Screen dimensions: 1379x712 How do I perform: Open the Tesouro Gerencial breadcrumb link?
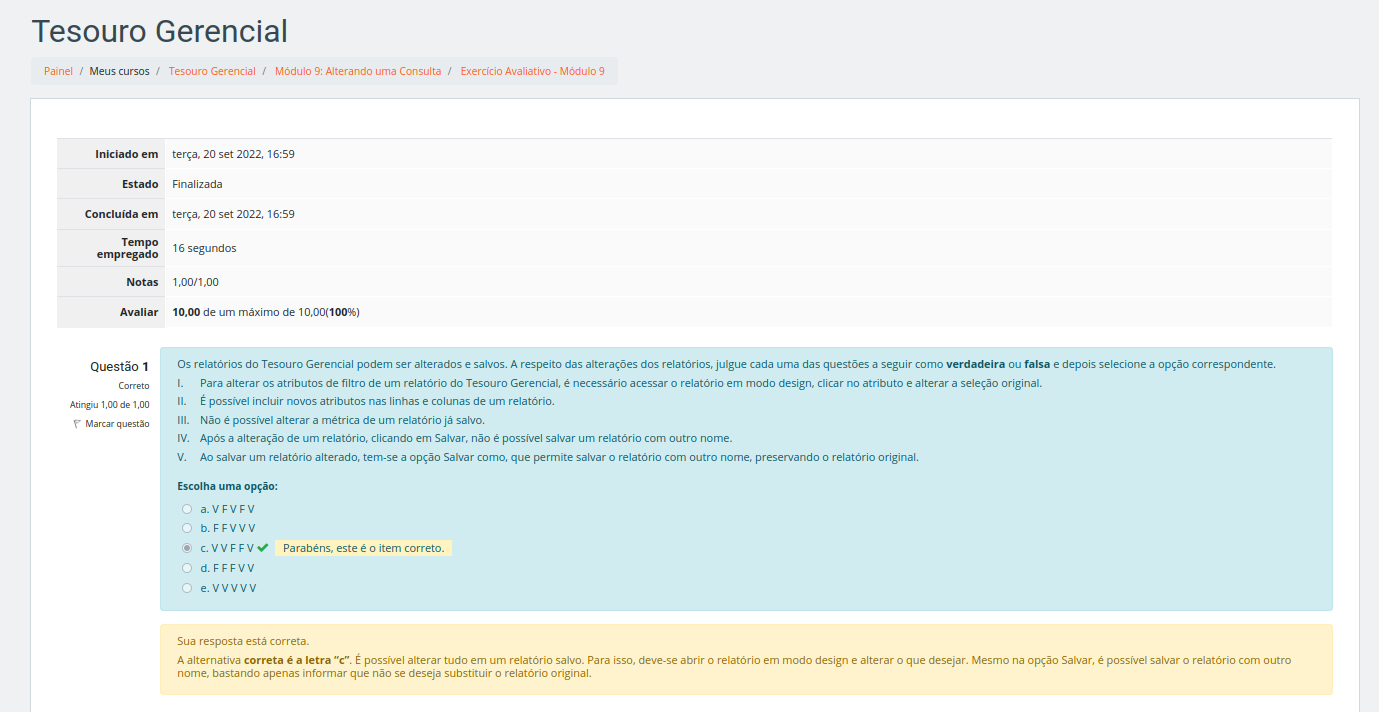click(212, 71)
